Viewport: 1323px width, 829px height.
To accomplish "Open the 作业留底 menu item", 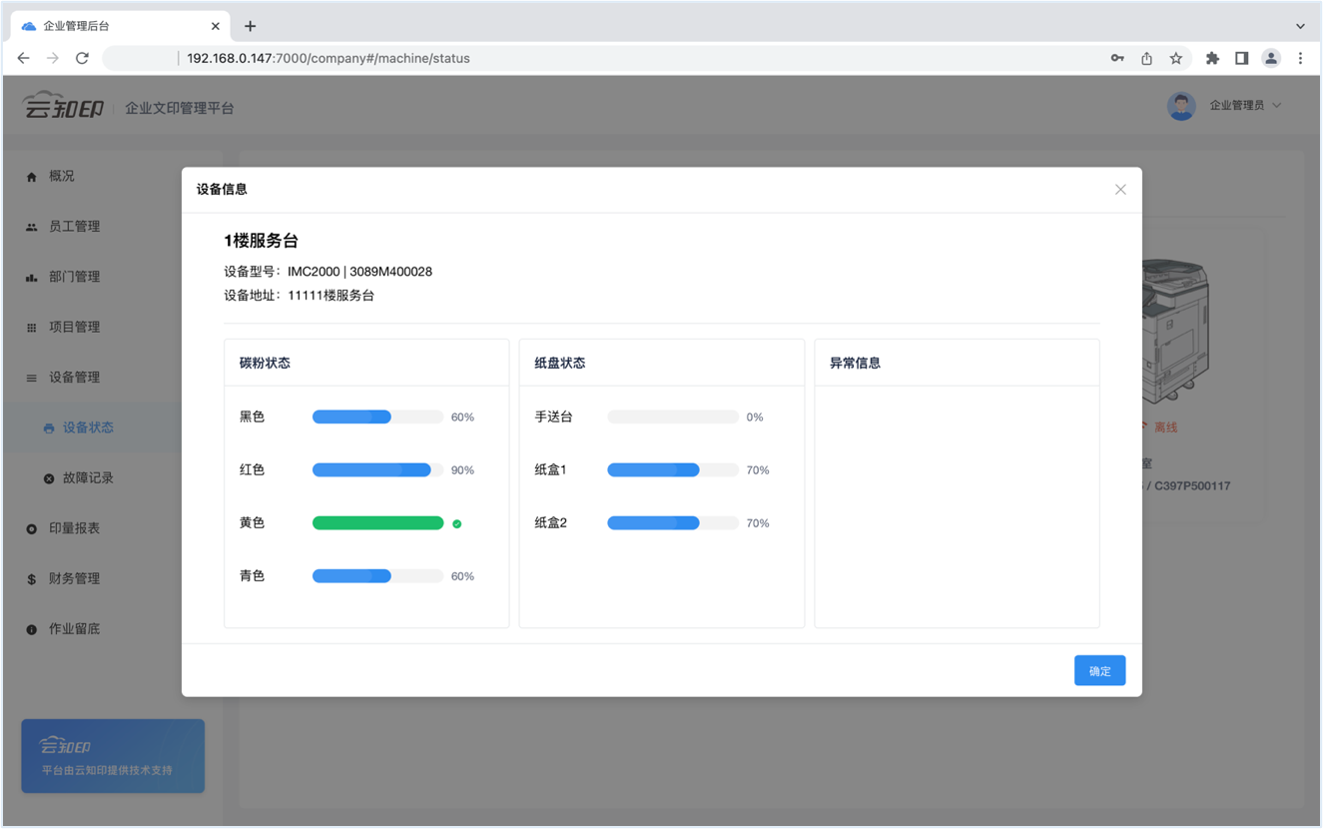I will coord(74,629).
